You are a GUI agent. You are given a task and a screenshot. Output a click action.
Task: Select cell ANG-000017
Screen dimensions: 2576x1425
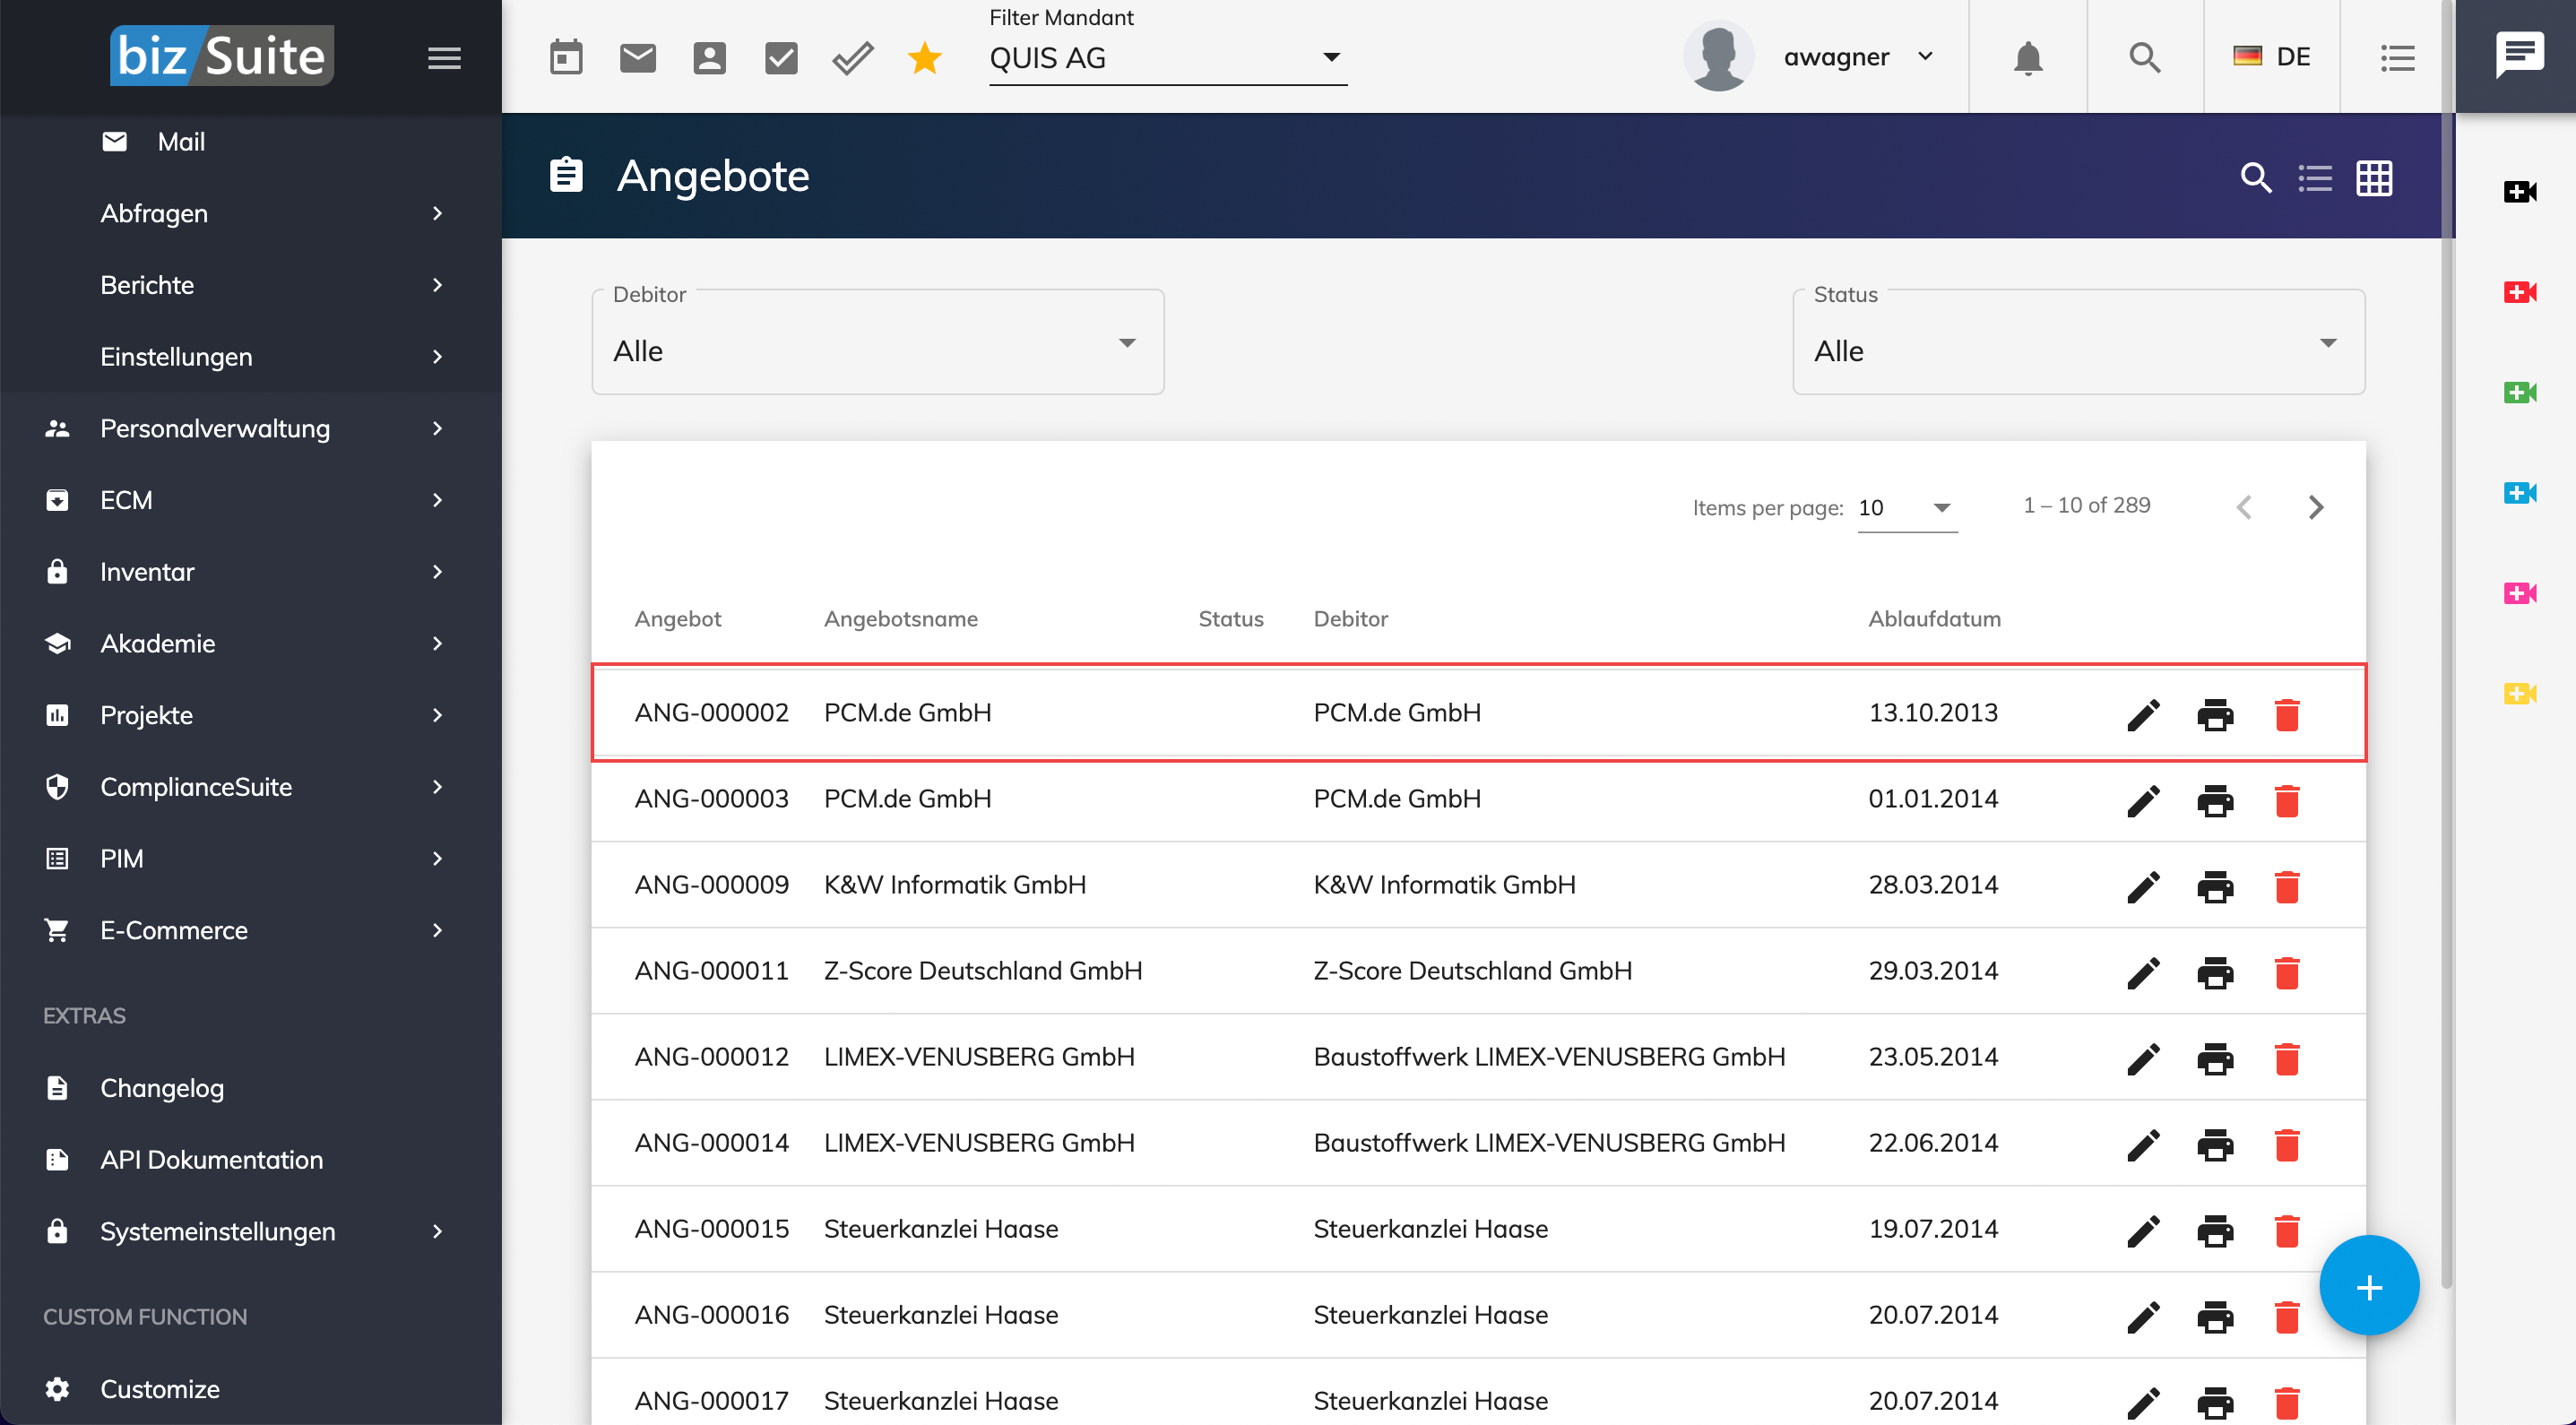click(711, 1401)
